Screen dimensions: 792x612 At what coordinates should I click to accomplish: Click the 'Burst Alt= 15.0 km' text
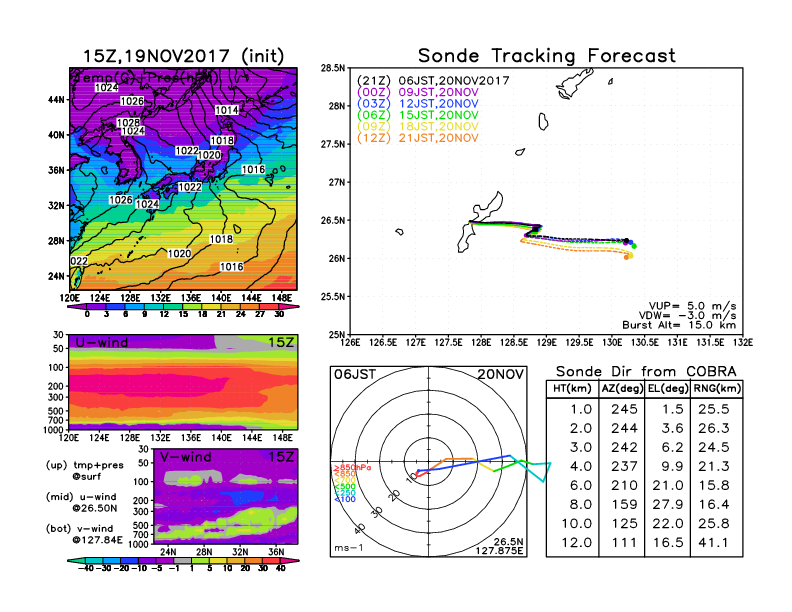coord(679,325)
